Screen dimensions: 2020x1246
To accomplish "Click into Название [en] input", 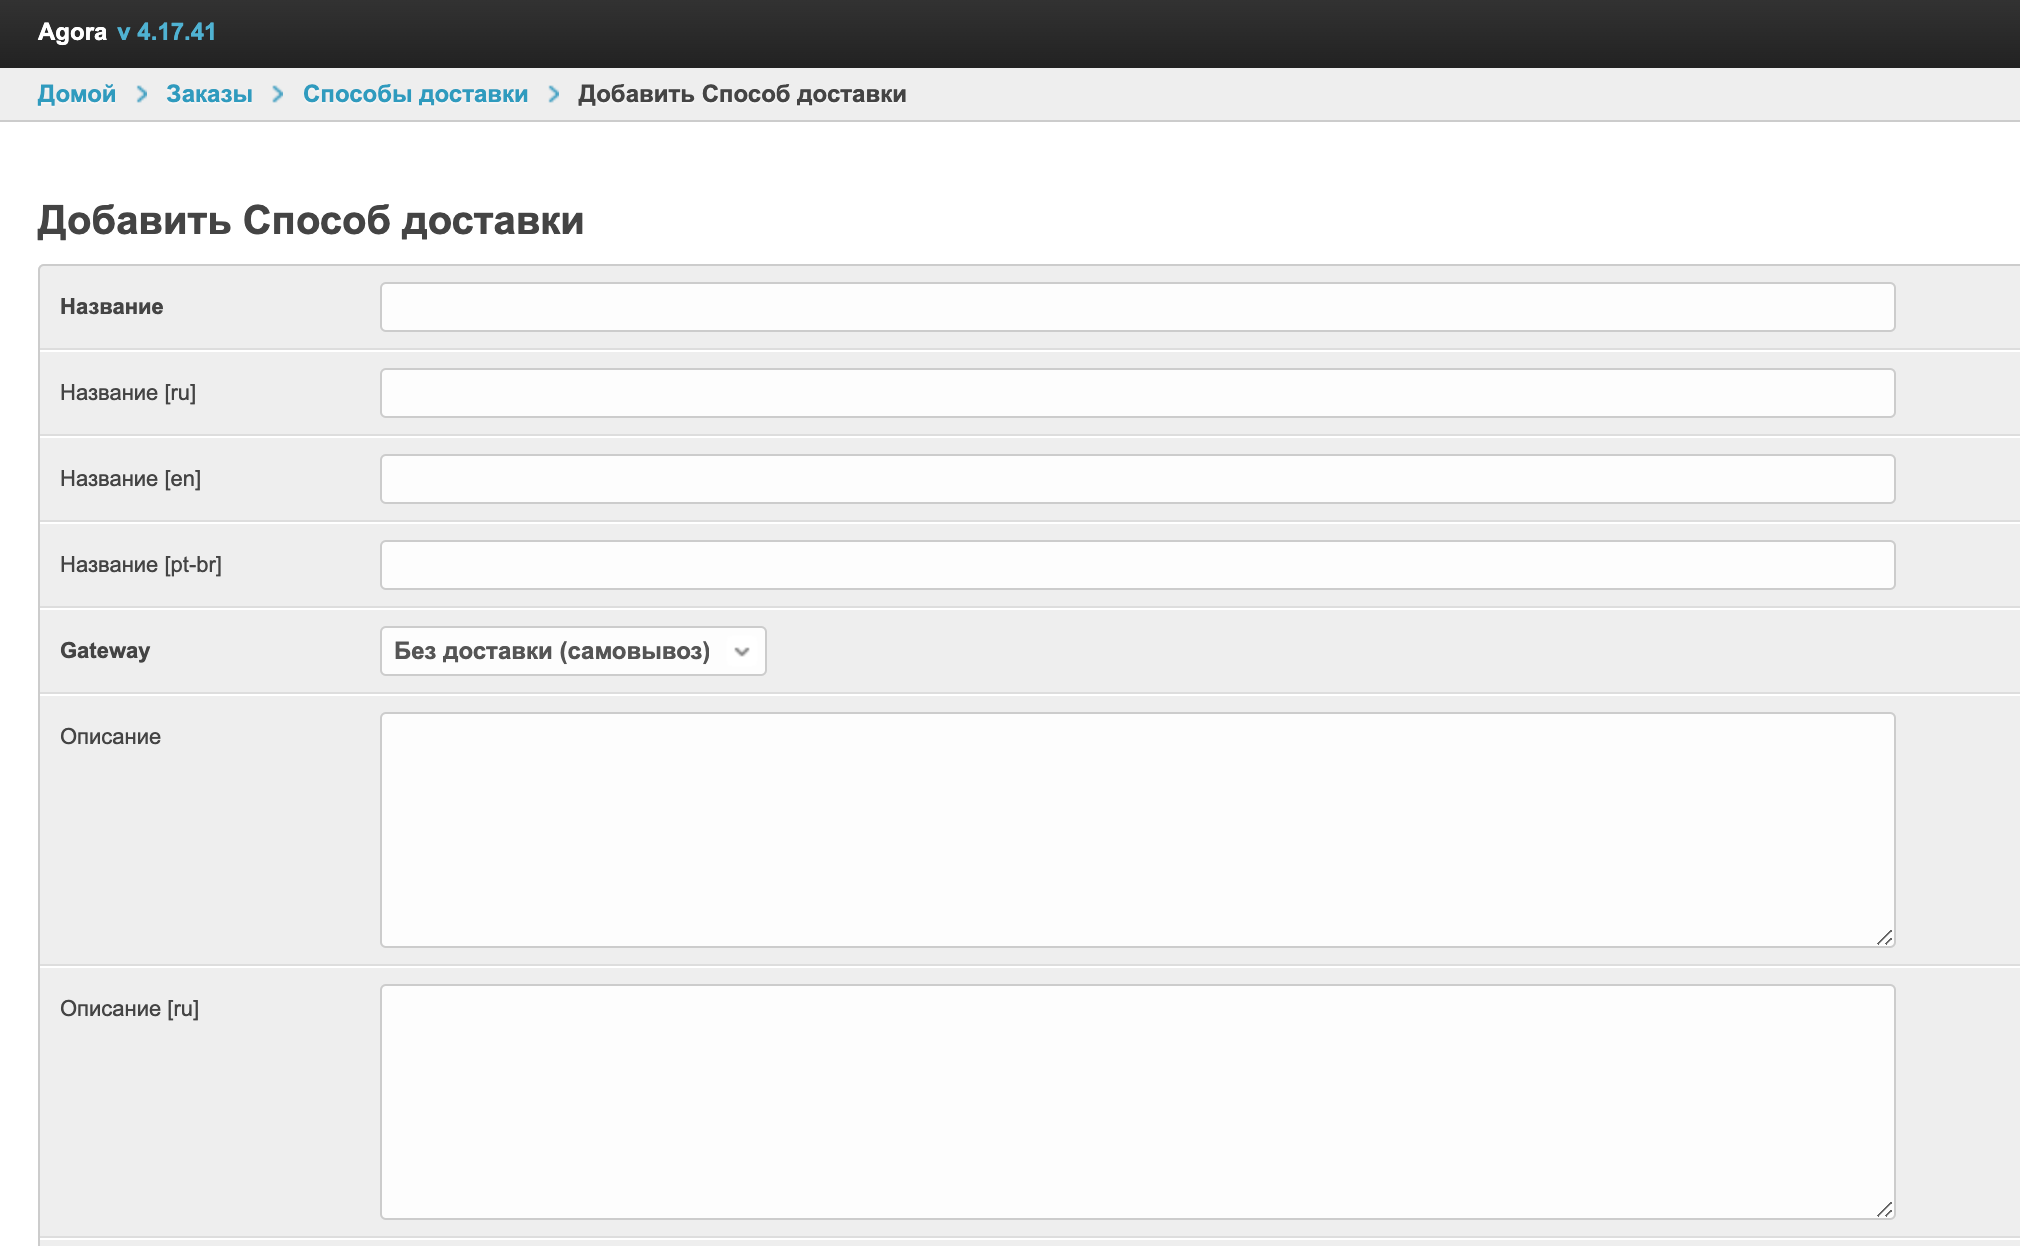I will click(1137, 479).
